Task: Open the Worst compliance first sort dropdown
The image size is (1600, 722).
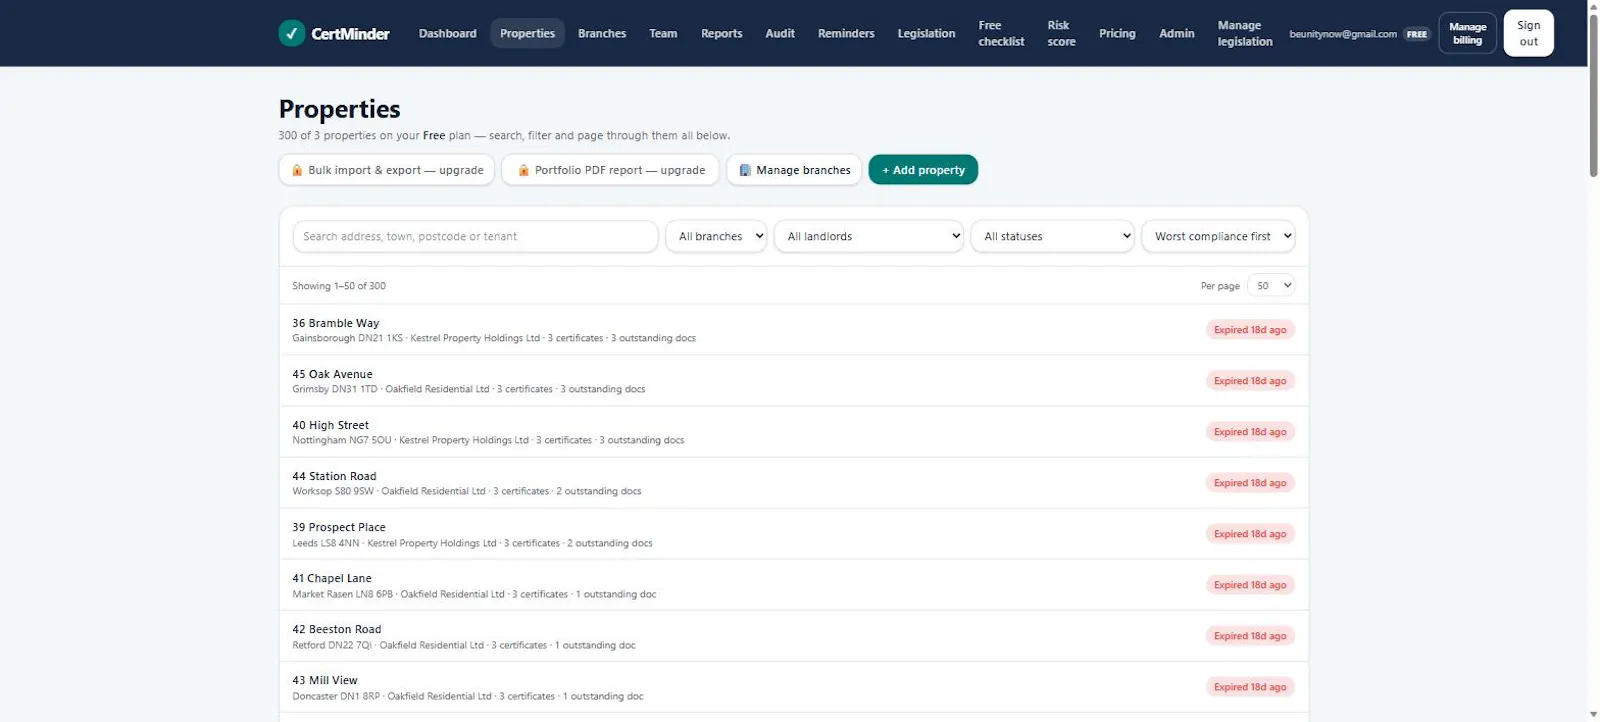Action: (x=1218, y=236)
